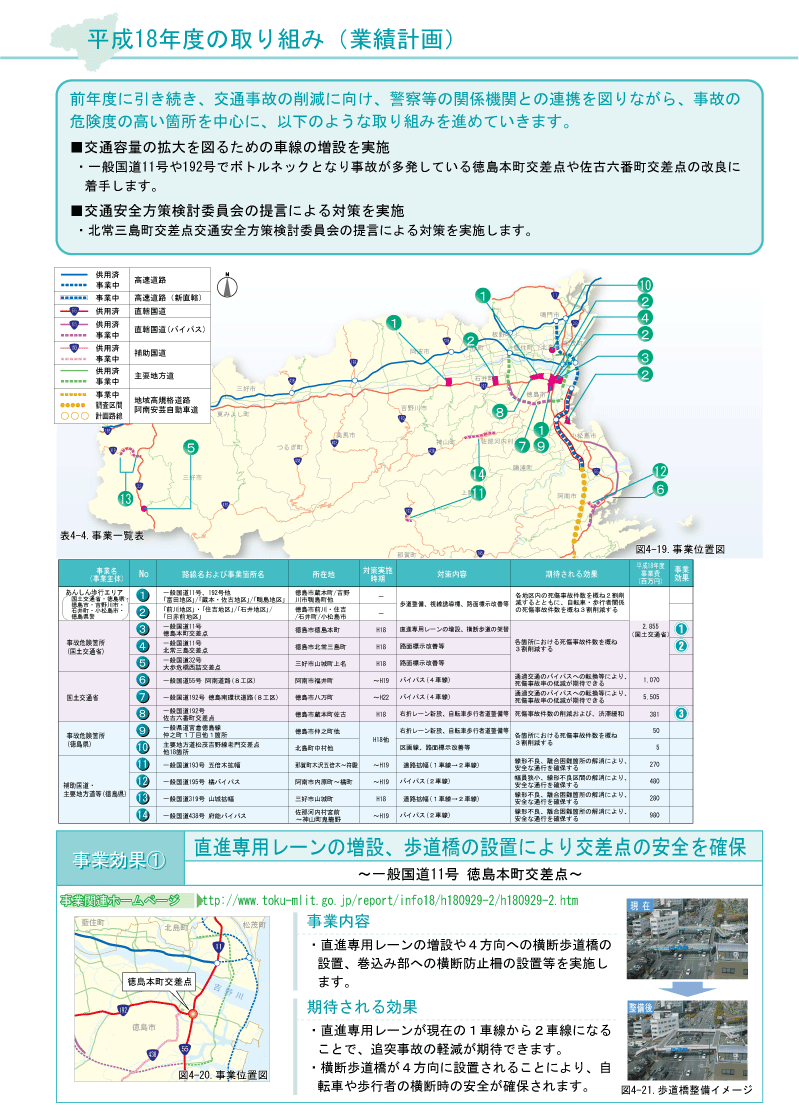Click number 7 circle in table No column

[143, 697]
